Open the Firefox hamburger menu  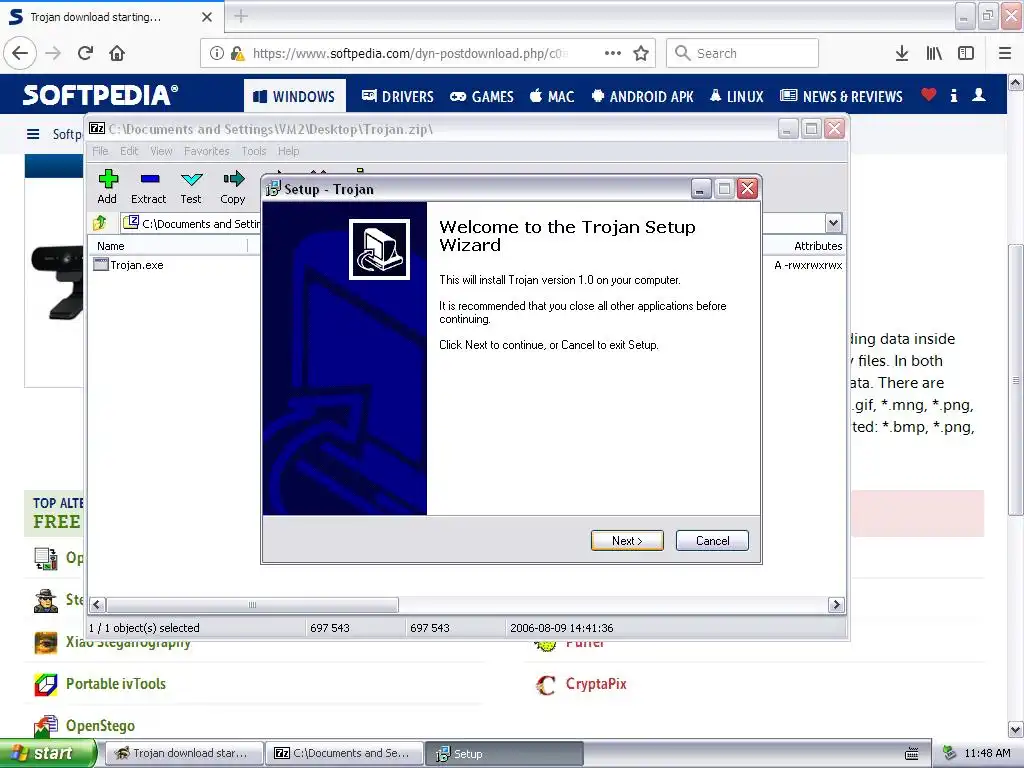click(x=1004, y=53)
